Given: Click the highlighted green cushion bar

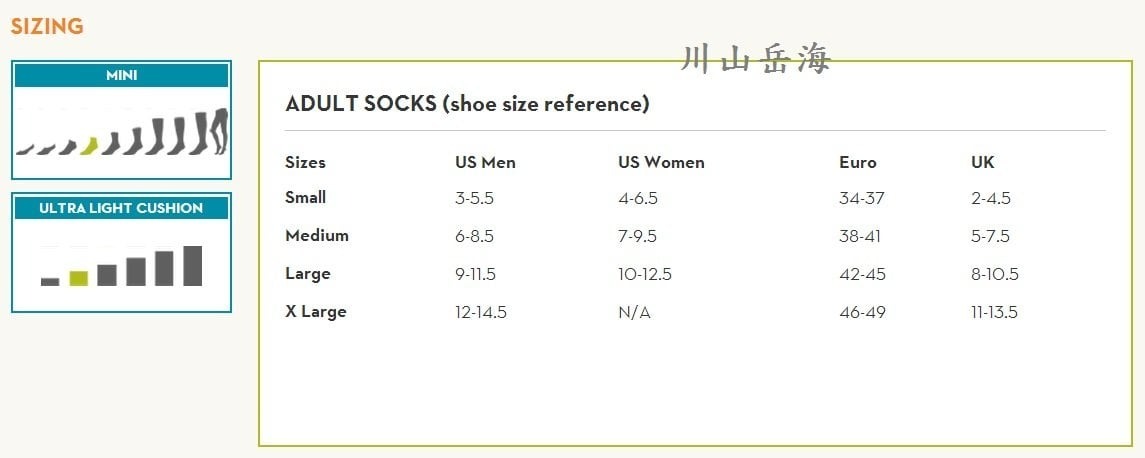Looking at the screenshot, I should tap(78, 278).
